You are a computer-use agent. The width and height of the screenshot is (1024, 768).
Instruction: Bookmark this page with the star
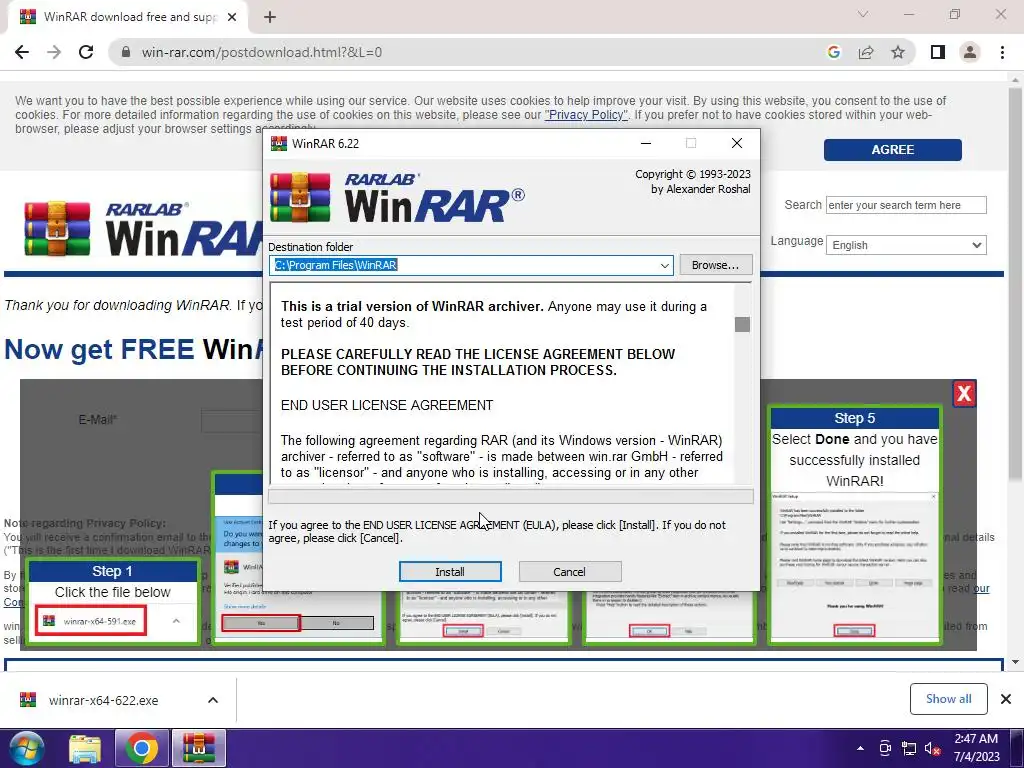[898, 52]
